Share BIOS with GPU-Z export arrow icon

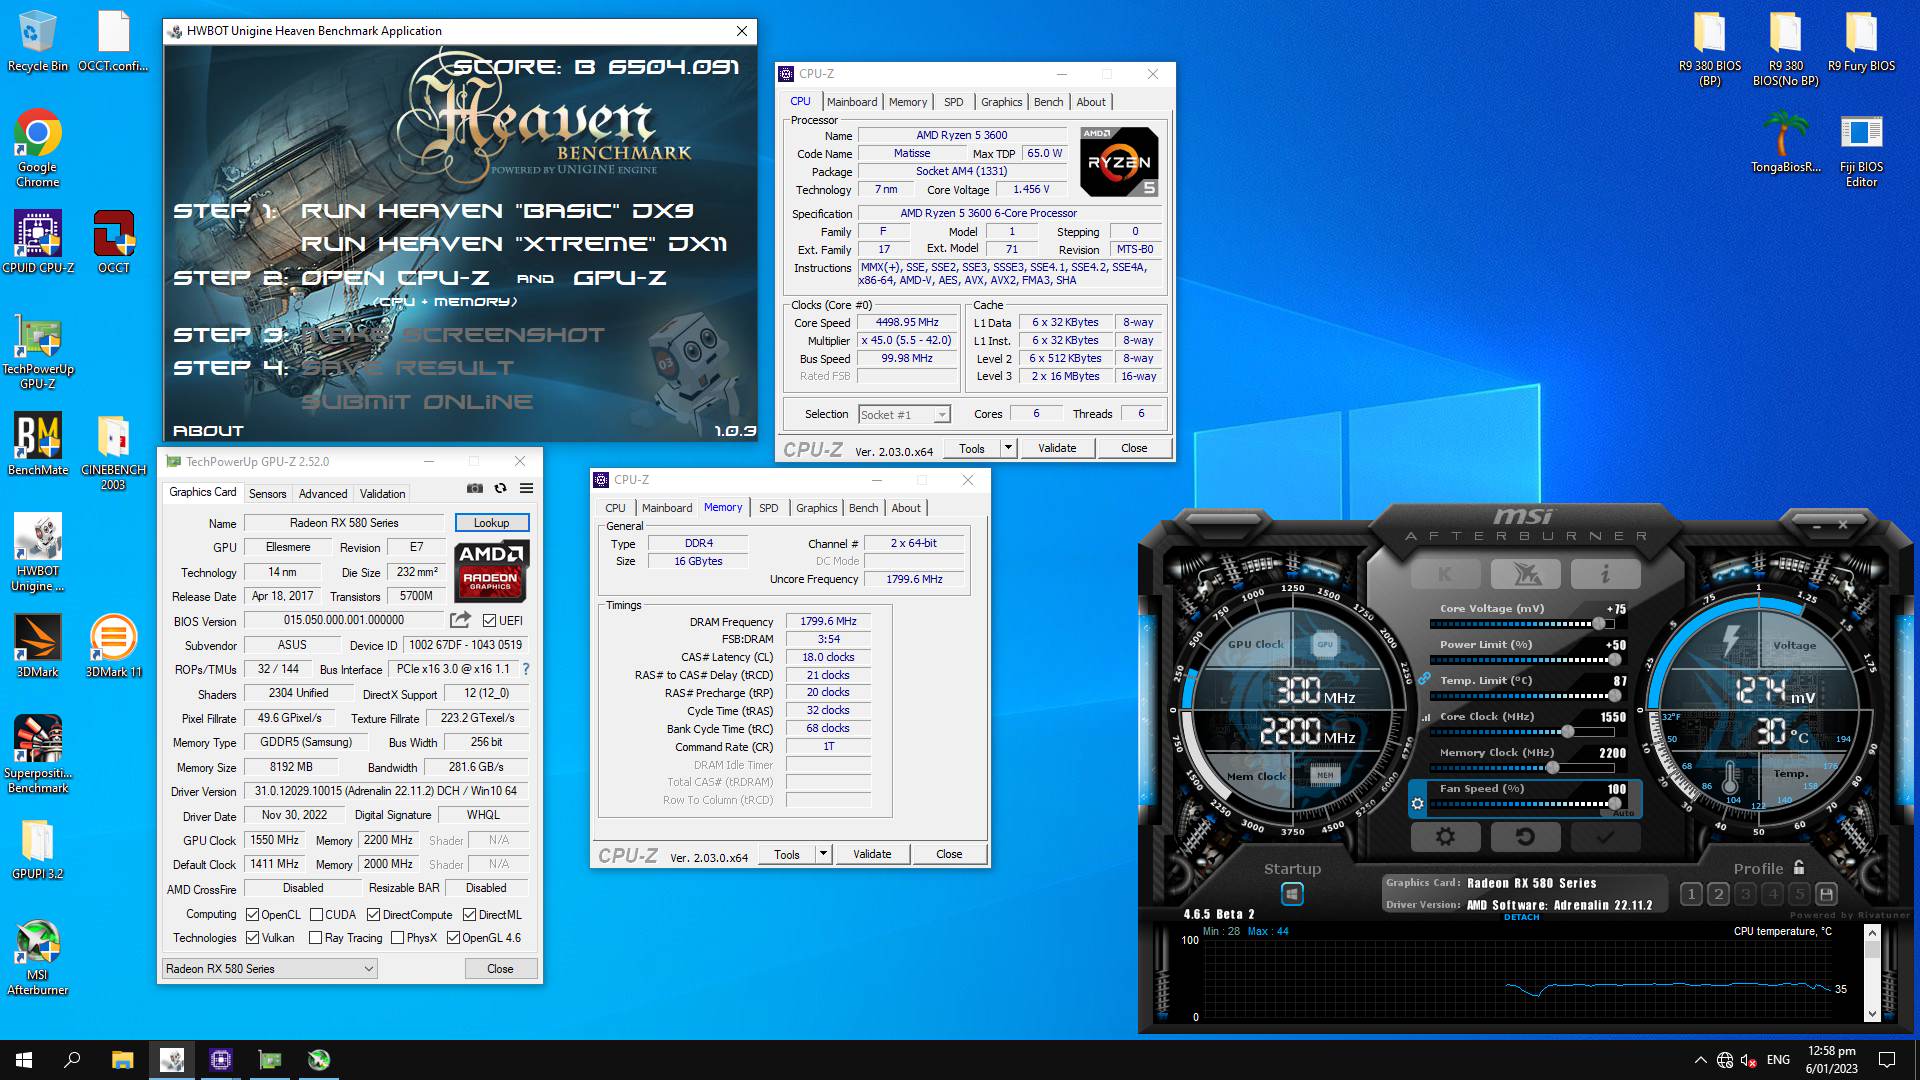tap(460, 620)
